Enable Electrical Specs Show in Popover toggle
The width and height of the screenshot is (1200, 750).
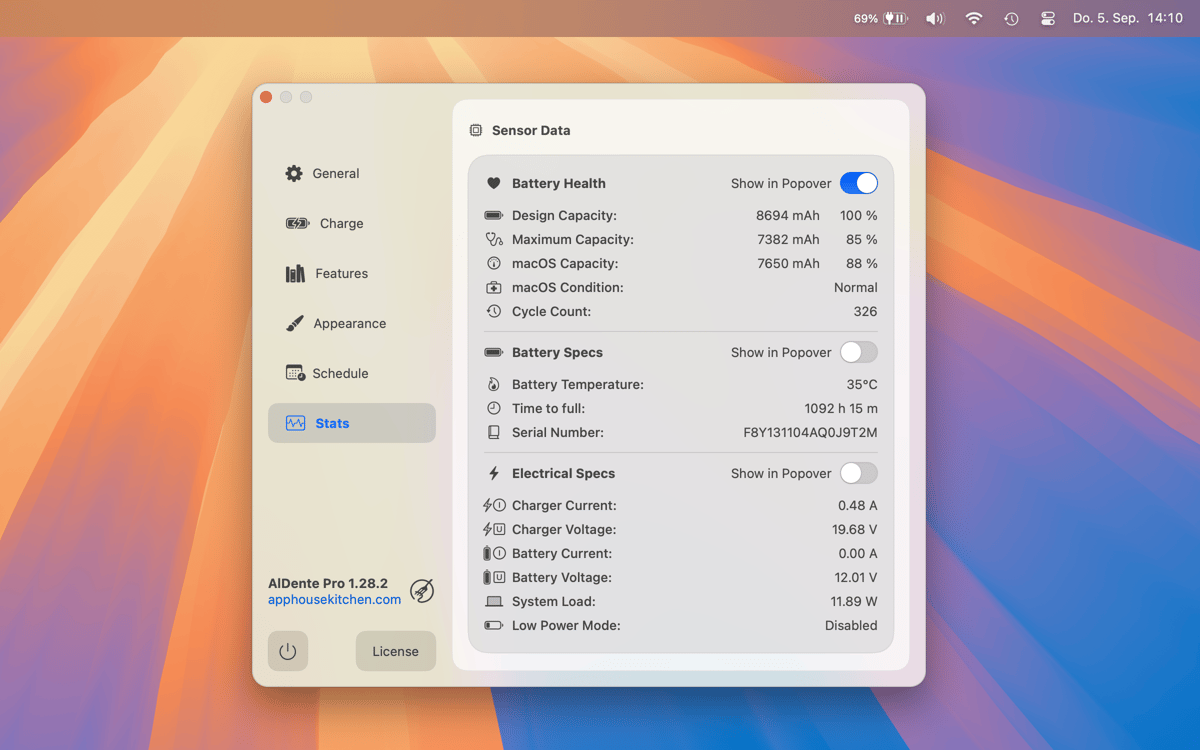[858, 473]
